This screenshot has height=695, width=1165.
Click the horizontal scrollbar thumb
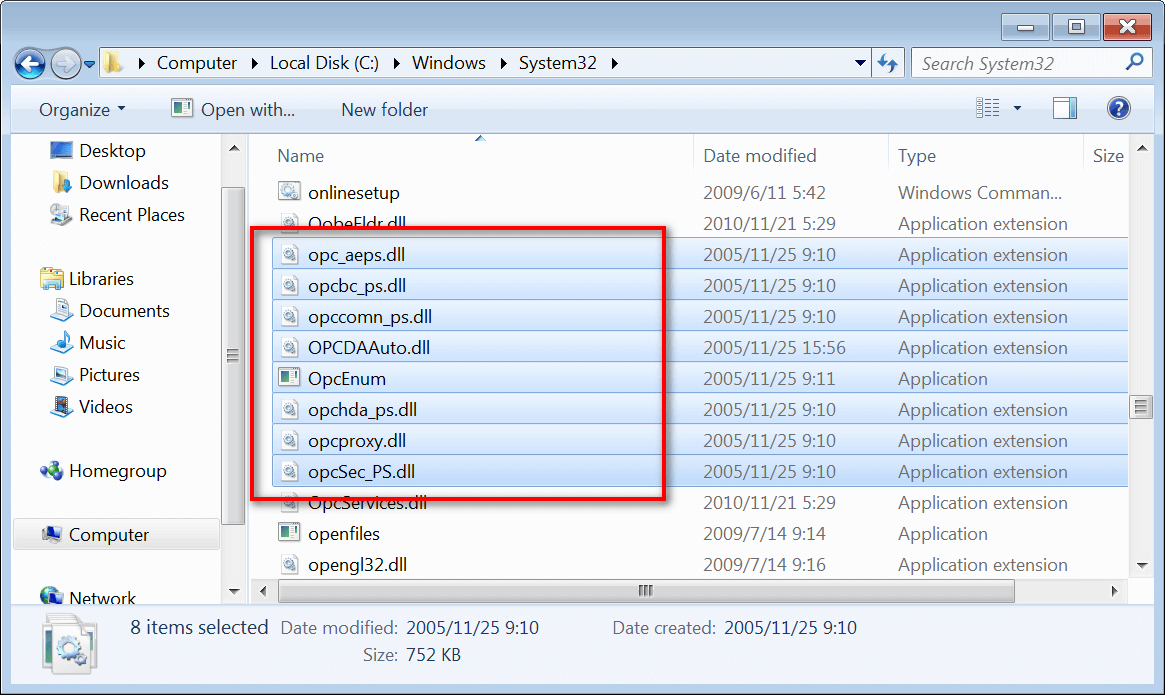645,591
